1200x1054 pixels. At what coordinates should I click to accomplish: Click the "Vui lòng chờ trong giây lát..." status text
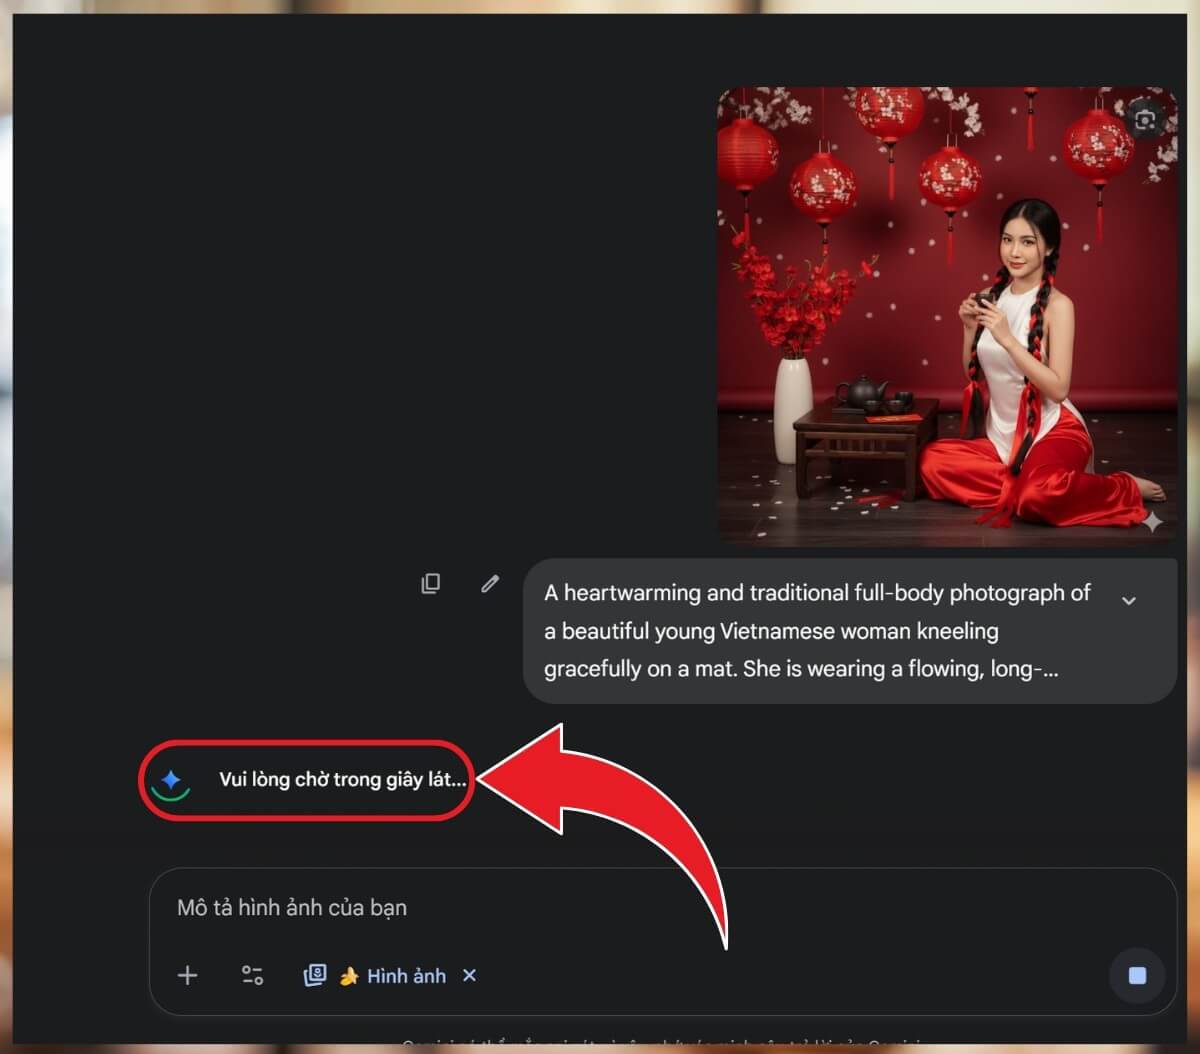tap(342, 780)
